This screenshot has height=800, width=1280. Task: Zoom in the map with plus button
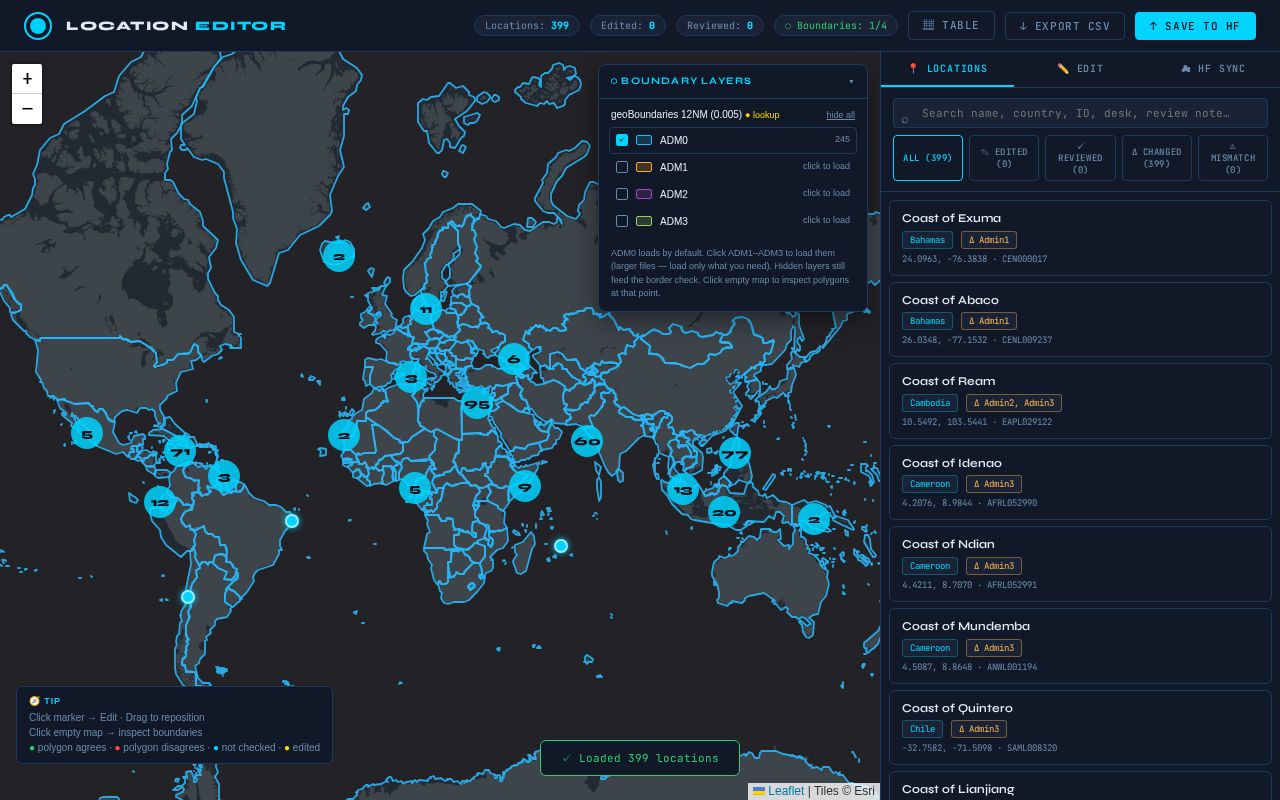(x=27, y=79)
